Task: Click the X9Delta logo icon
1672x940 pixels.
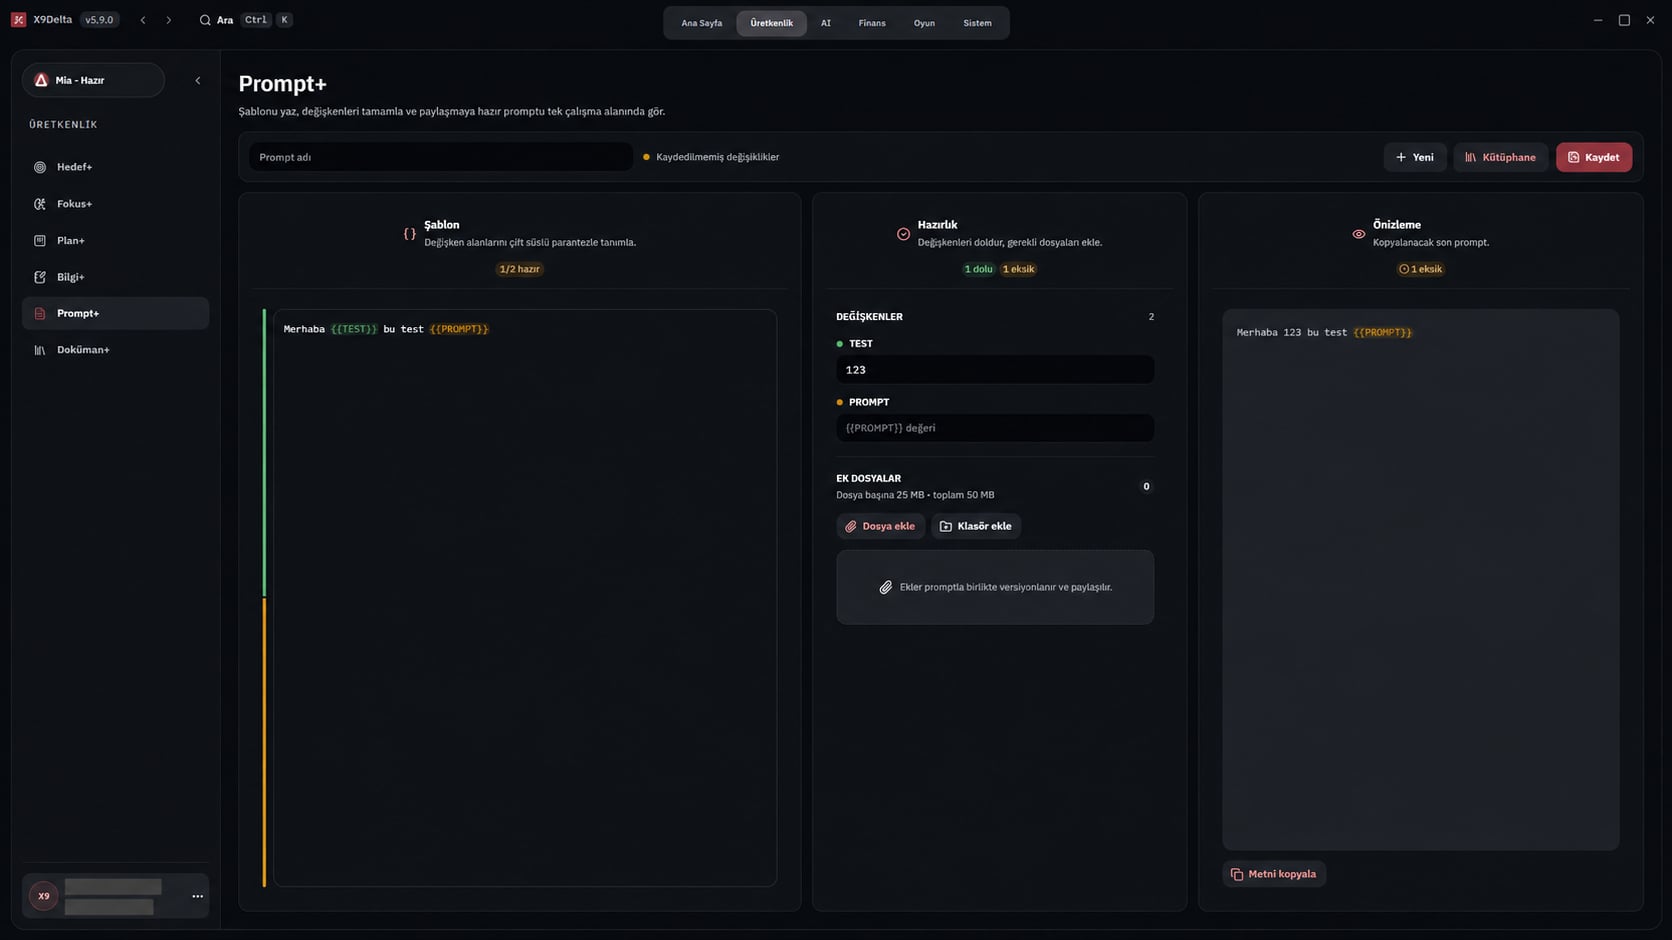Action: pyautogui.click(x=18, y=20)
